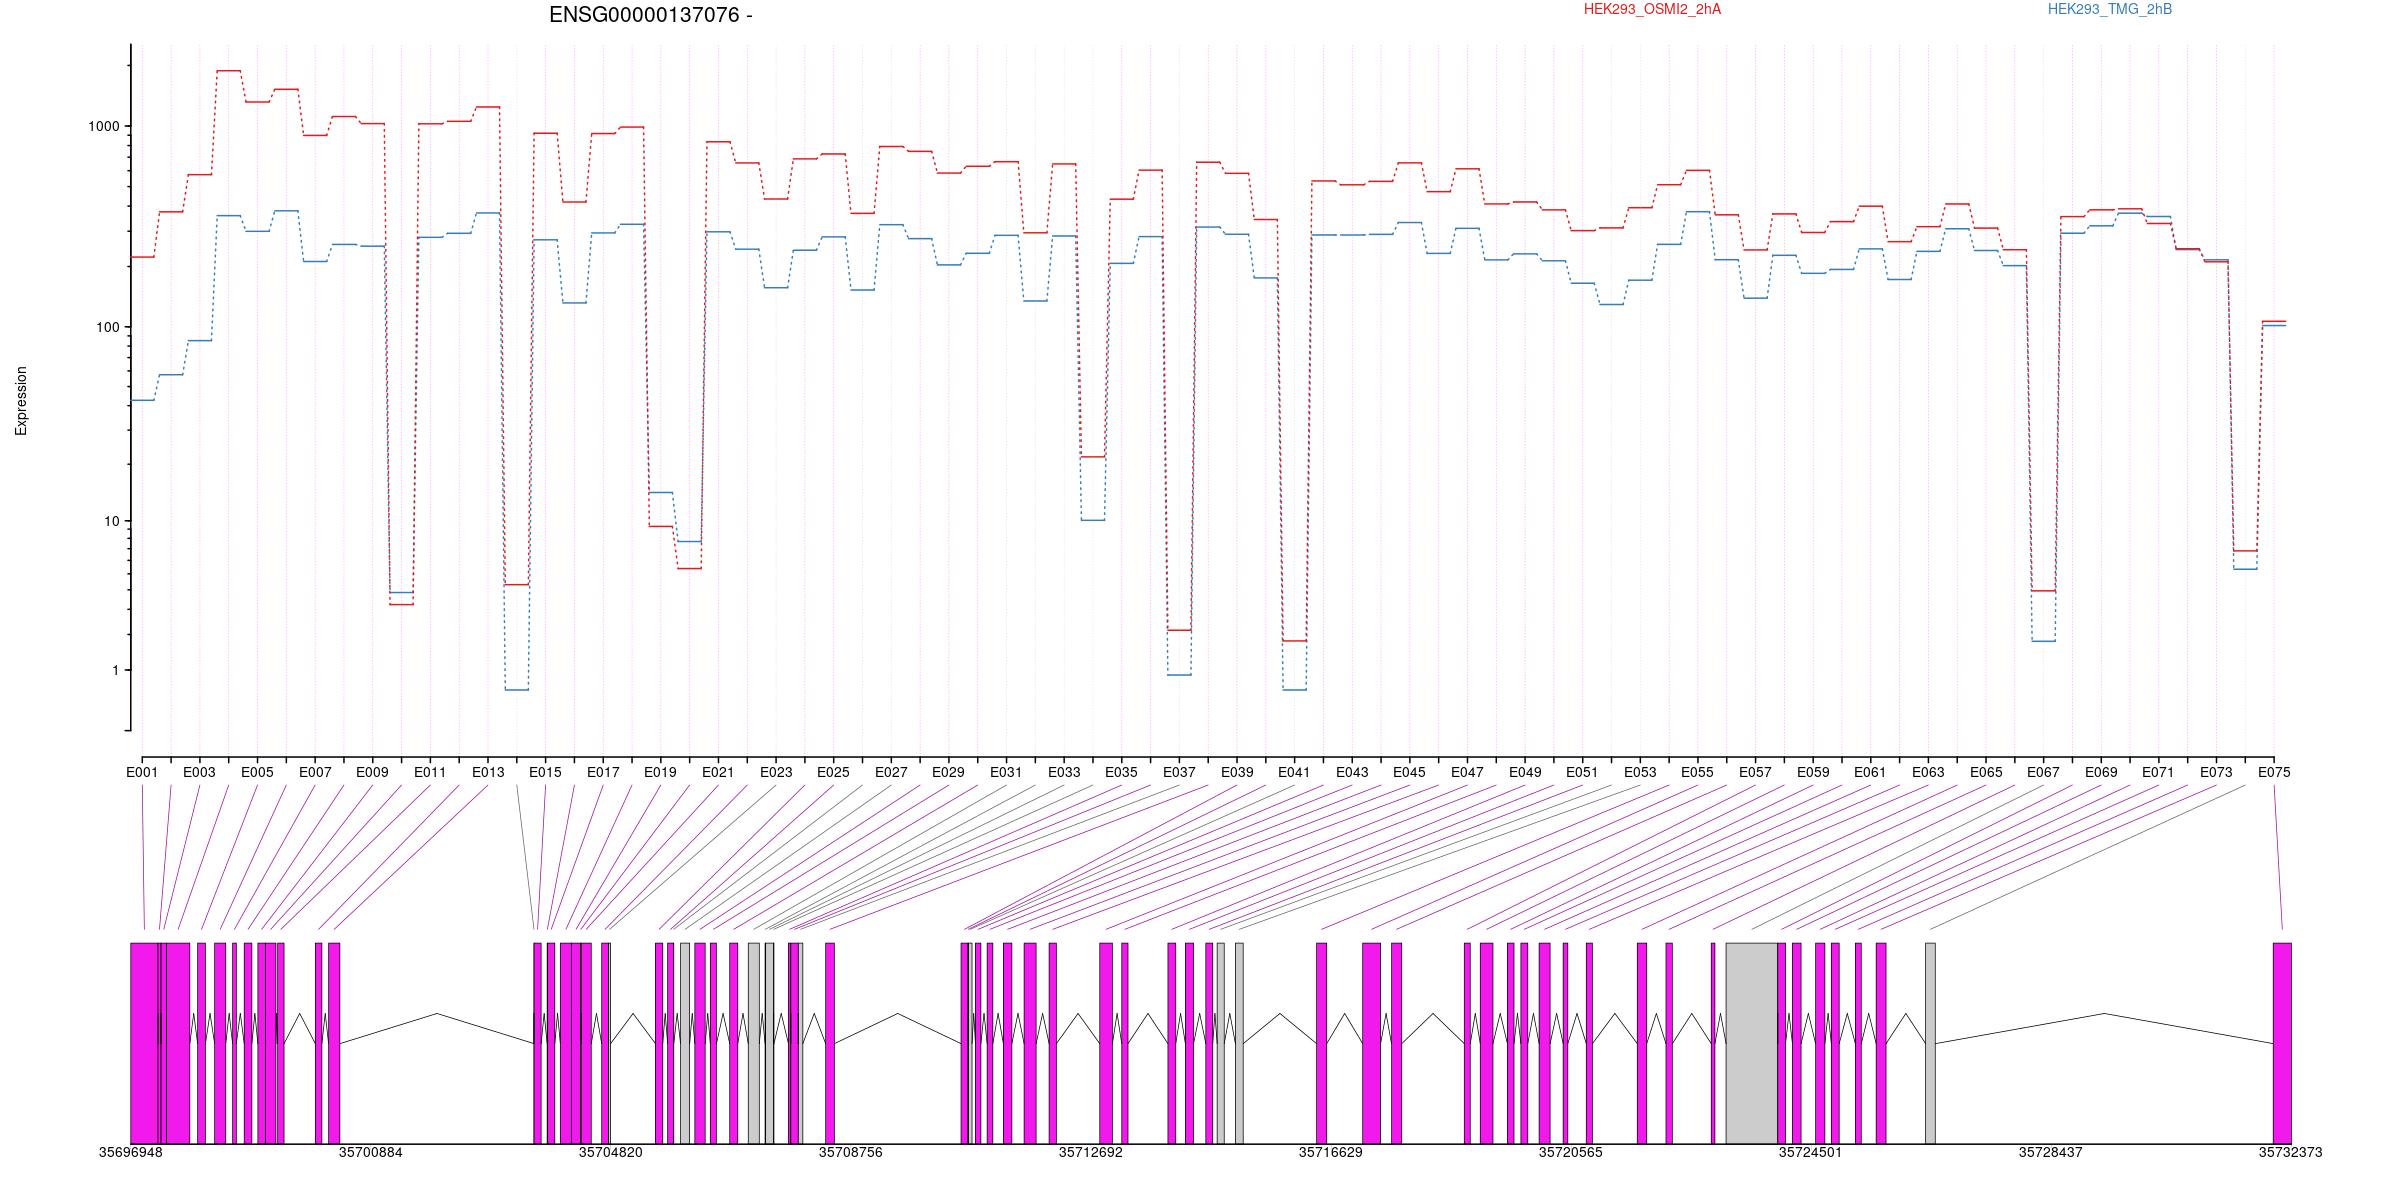Click exon label E067
Image resolution: width=2400 pixels, height=1200 pixels.
click(2043, 772)
